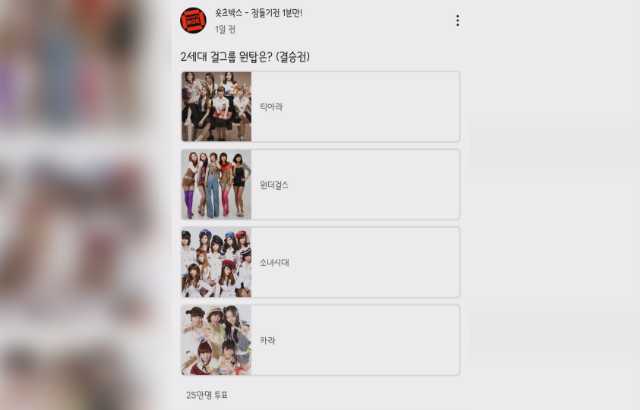640x410 pixels.
Task: Open the three-dot post options menu
Action: [458, 21]
